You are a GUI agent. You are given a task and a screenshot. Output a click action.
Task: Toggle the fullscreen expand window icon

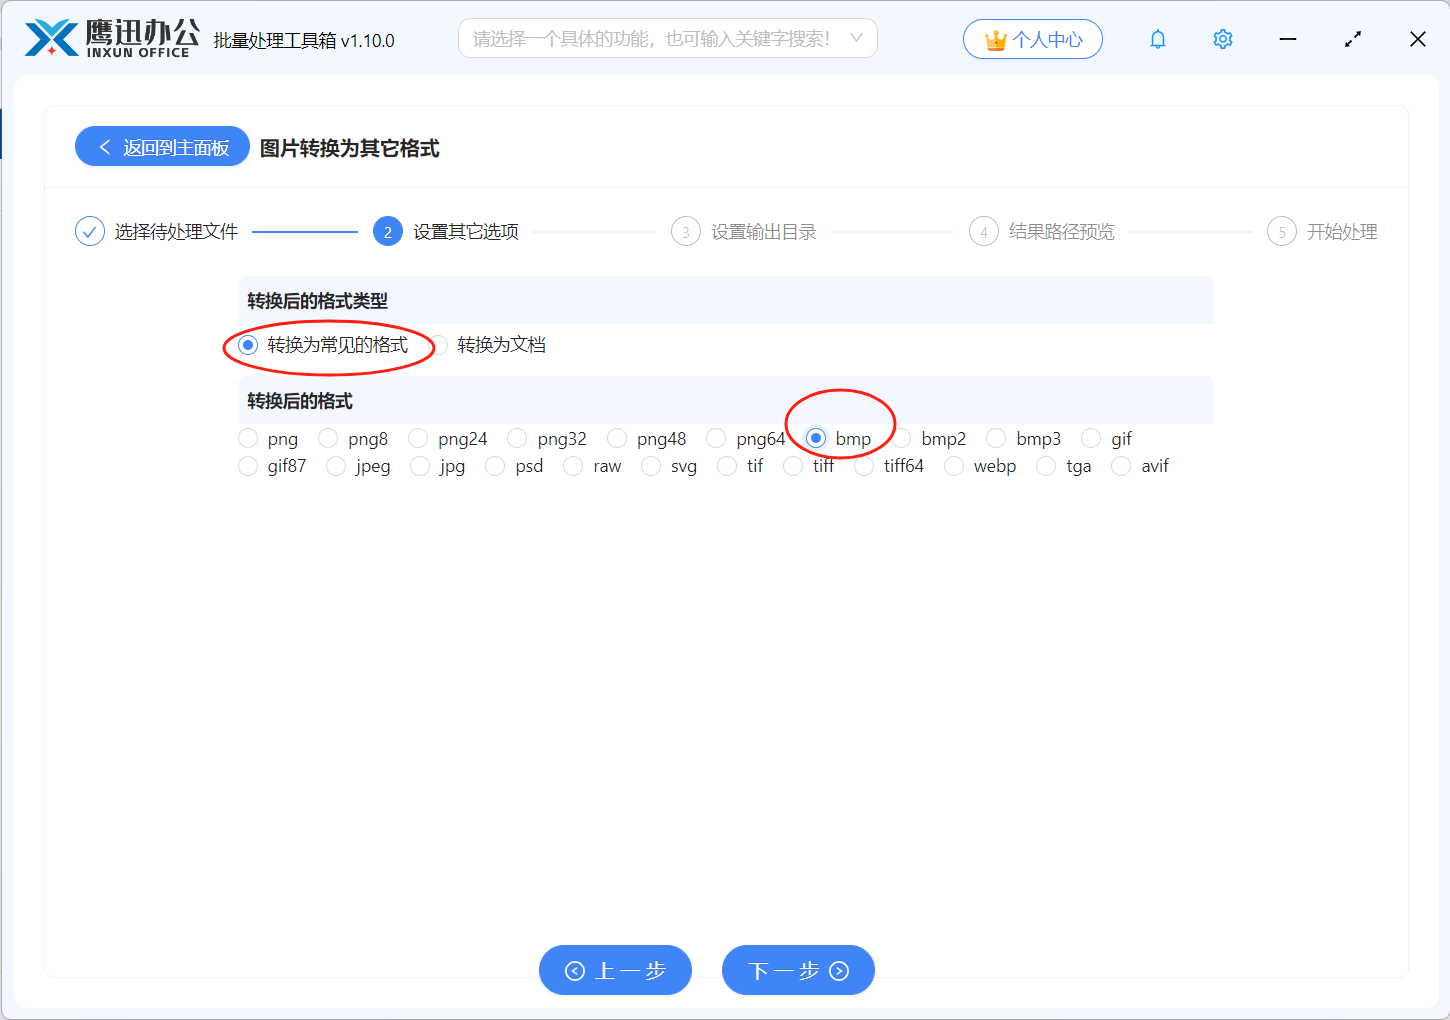(1353, 39)
